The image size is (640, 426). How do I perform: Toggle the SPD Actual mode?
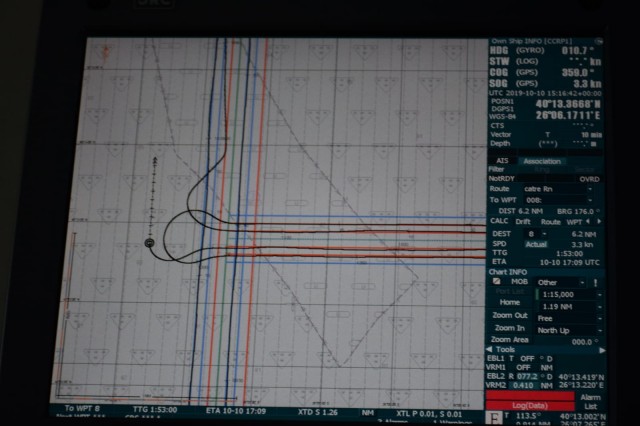click(536, 243)
